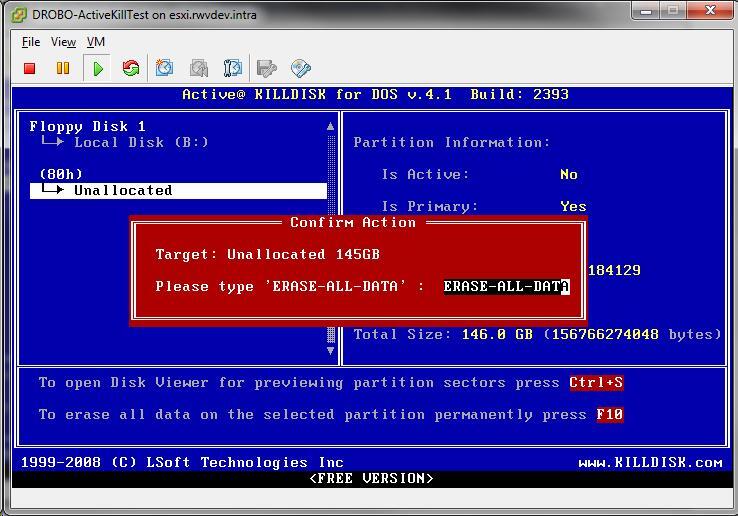The height and width of the screenshot is (516, 738).
Task: Suspend the VM with pause icon
Action: pos(63,68)
